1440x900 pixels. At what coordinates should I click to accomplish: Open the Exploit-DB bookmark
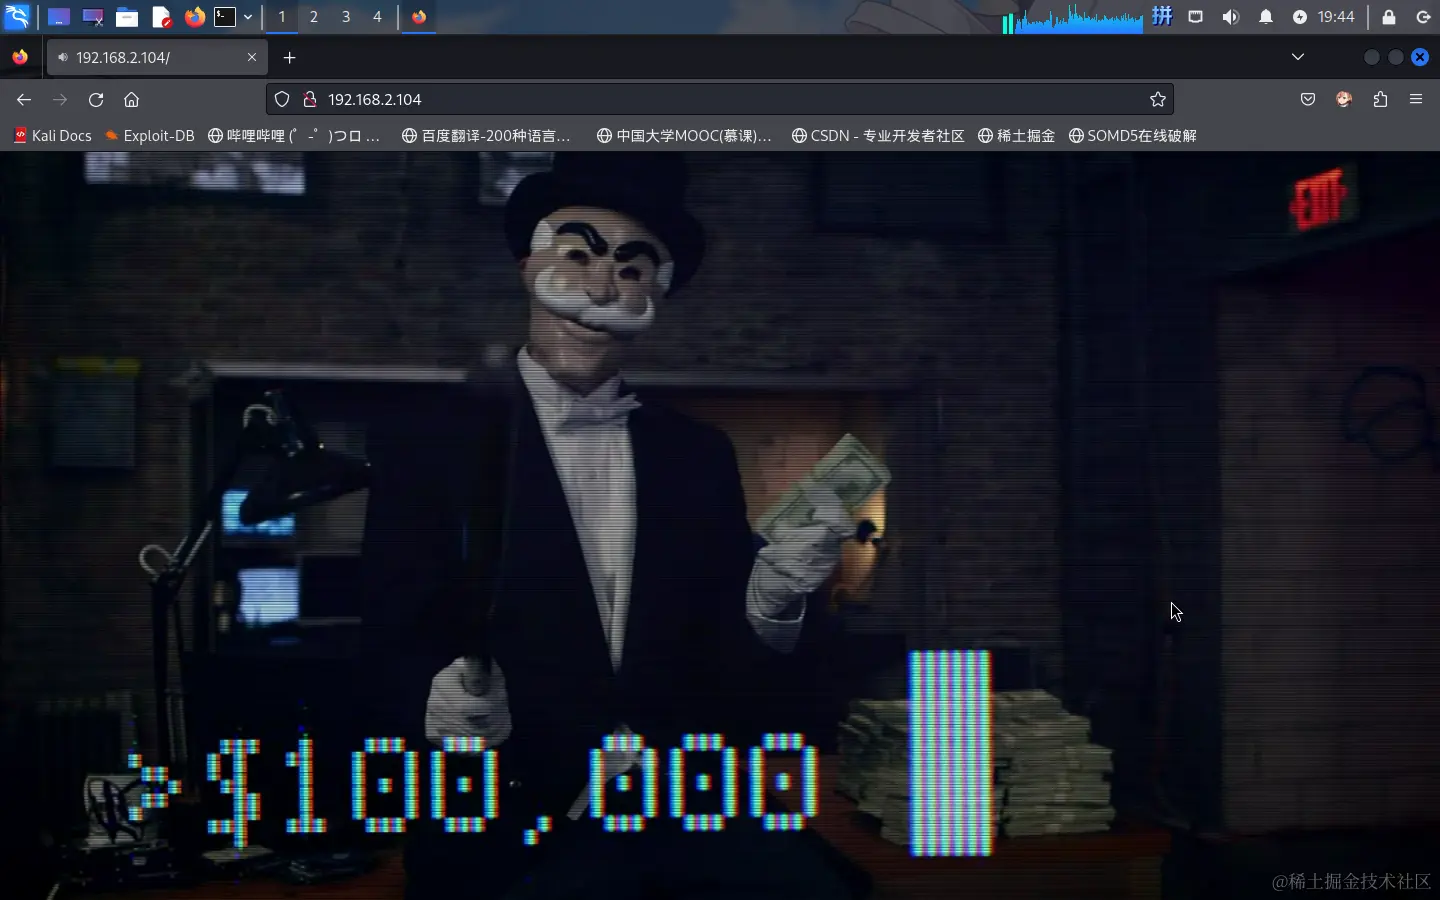150,135
